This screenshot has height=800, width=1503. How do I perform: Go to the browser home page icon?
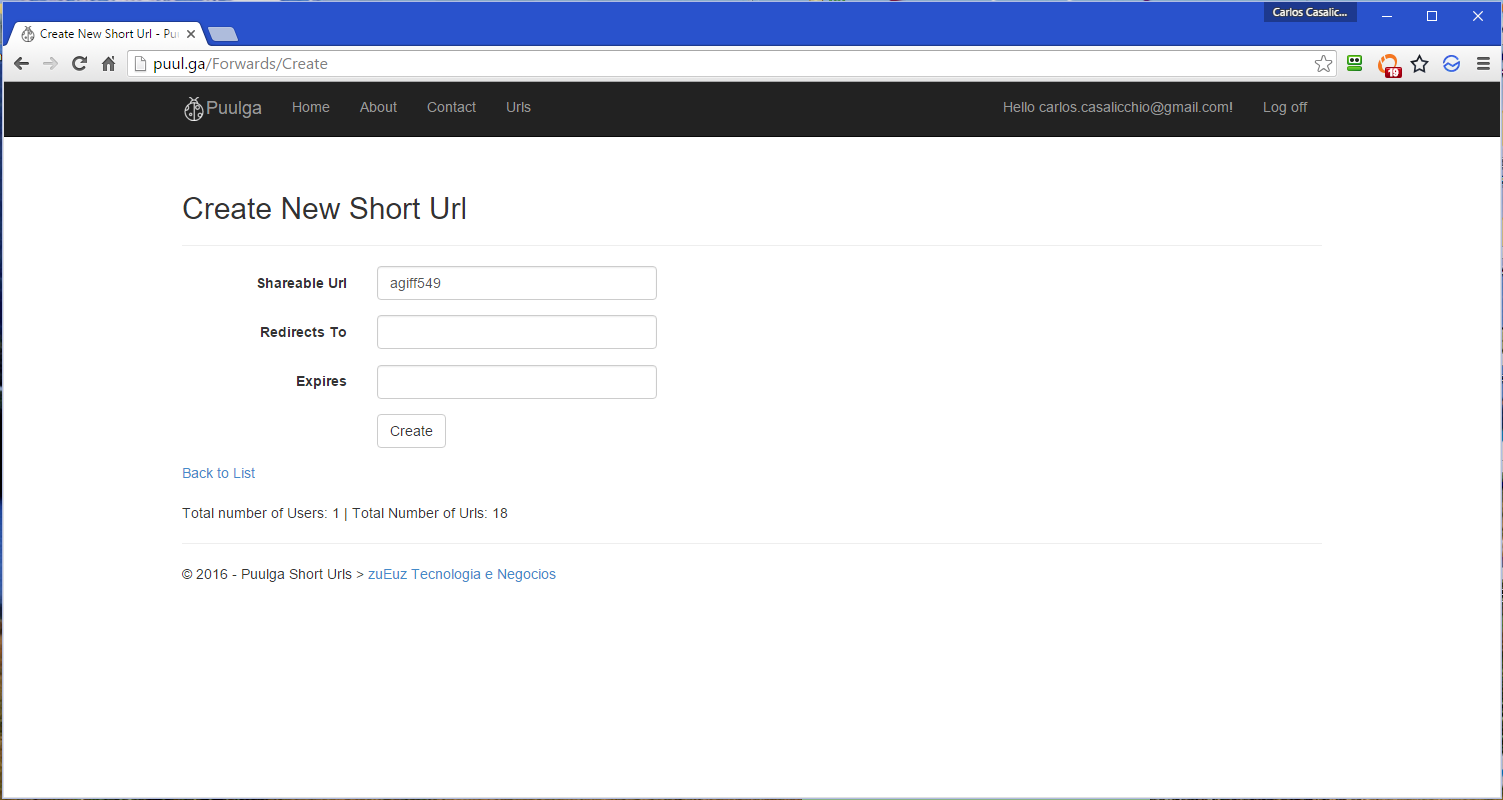pos(109,64)
